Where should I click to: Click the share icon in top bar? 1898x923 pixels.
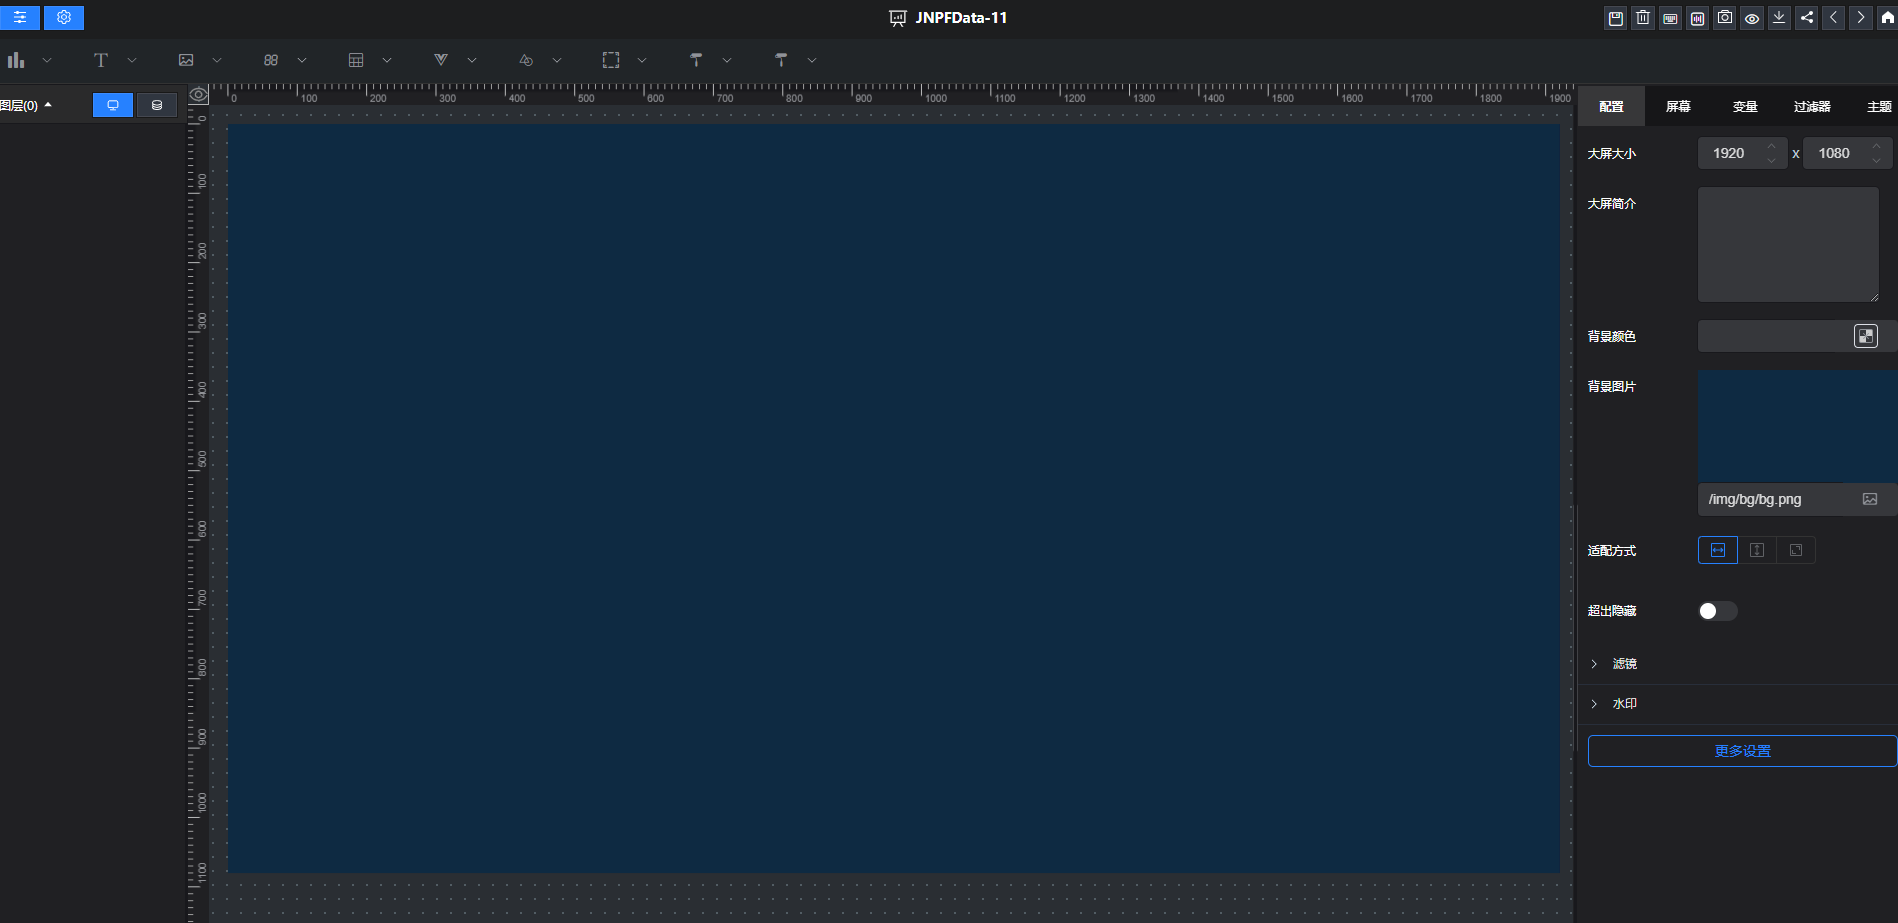1807,18
